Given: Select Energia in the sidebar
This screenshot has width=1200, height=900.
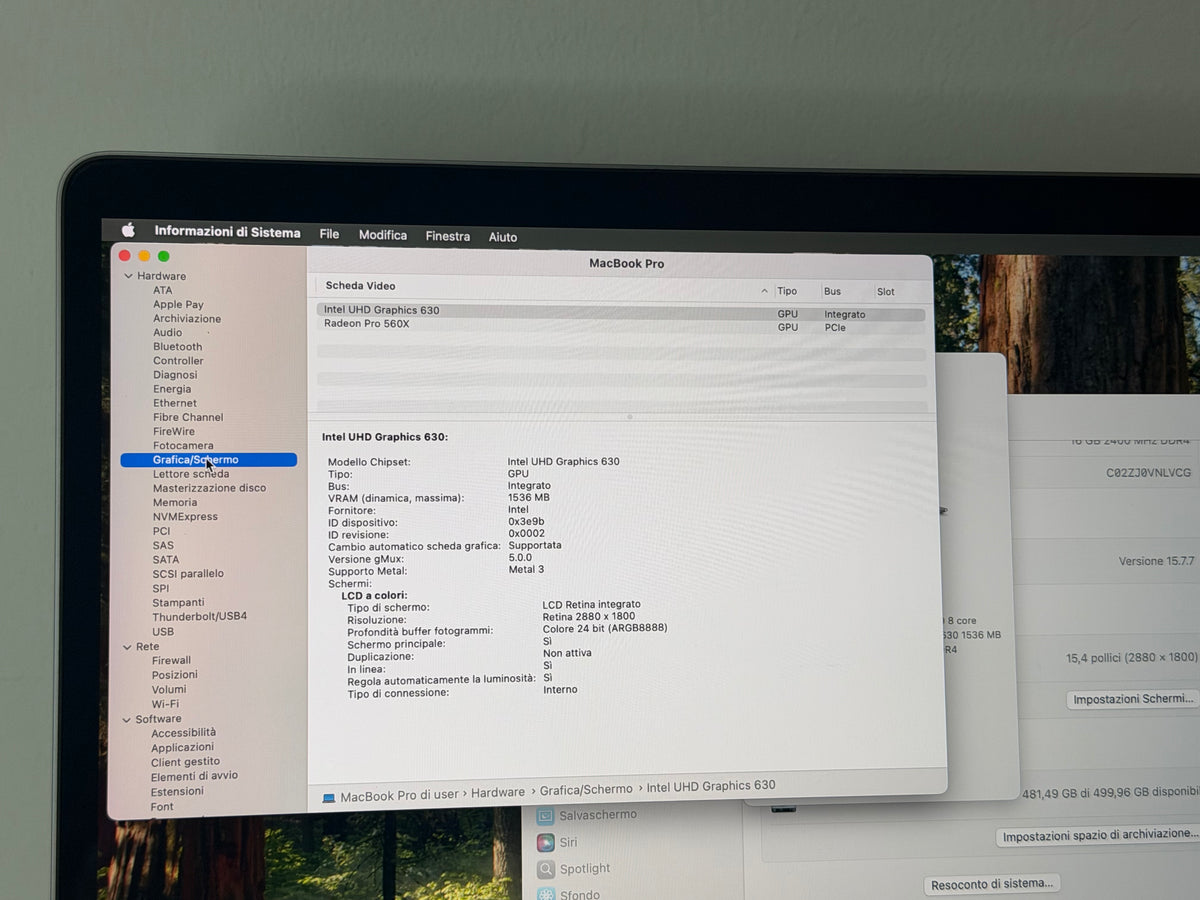Looking at the screenshot, I should pos(172,389).
